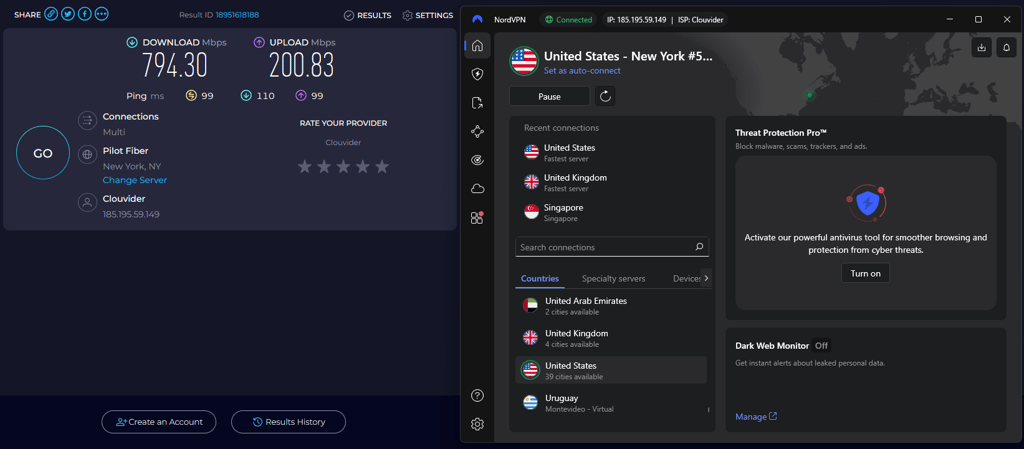Select recent connection United Kingdom Fastest server

point(614,182)
